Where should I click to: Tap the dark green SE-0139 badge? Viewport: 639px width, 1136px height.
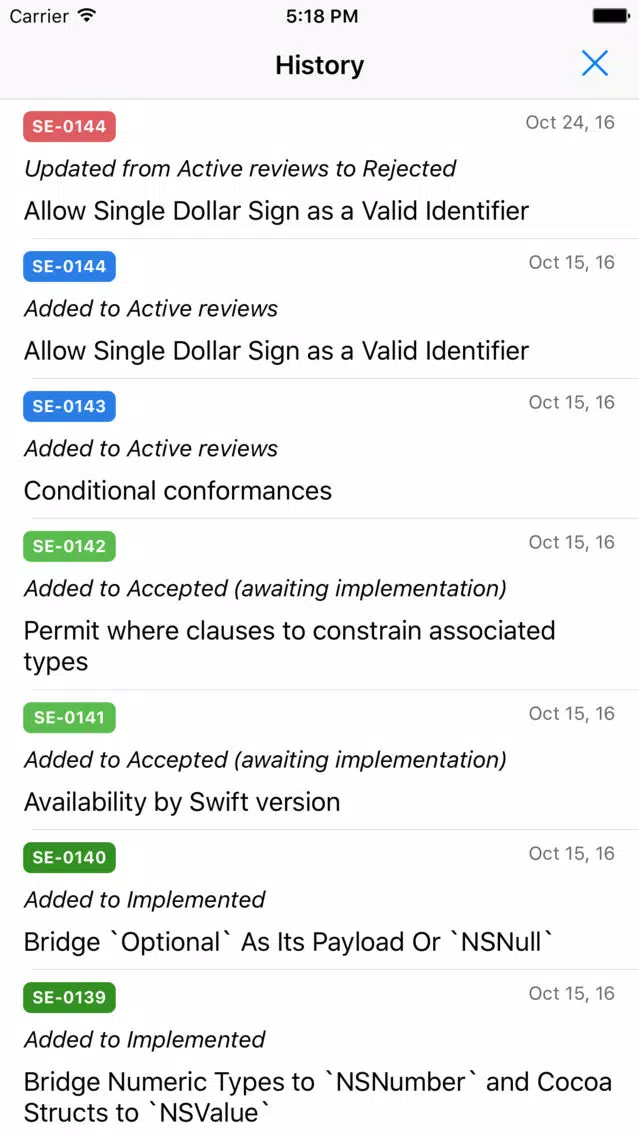pos(70,998)
